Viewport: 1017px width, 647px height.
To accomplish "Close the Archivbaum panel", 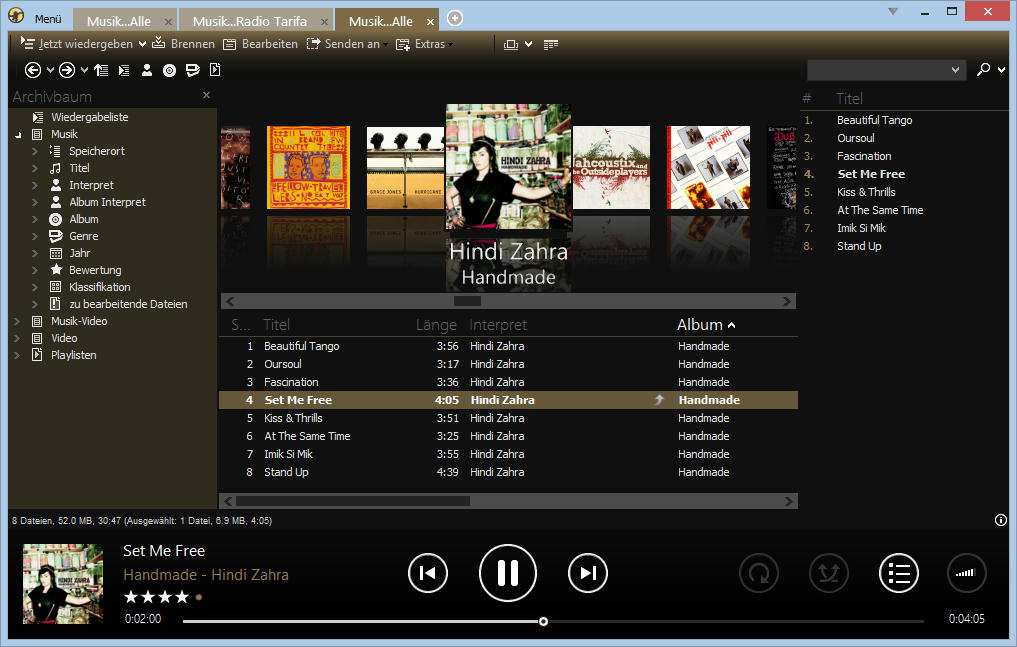I will pos(206,95).
